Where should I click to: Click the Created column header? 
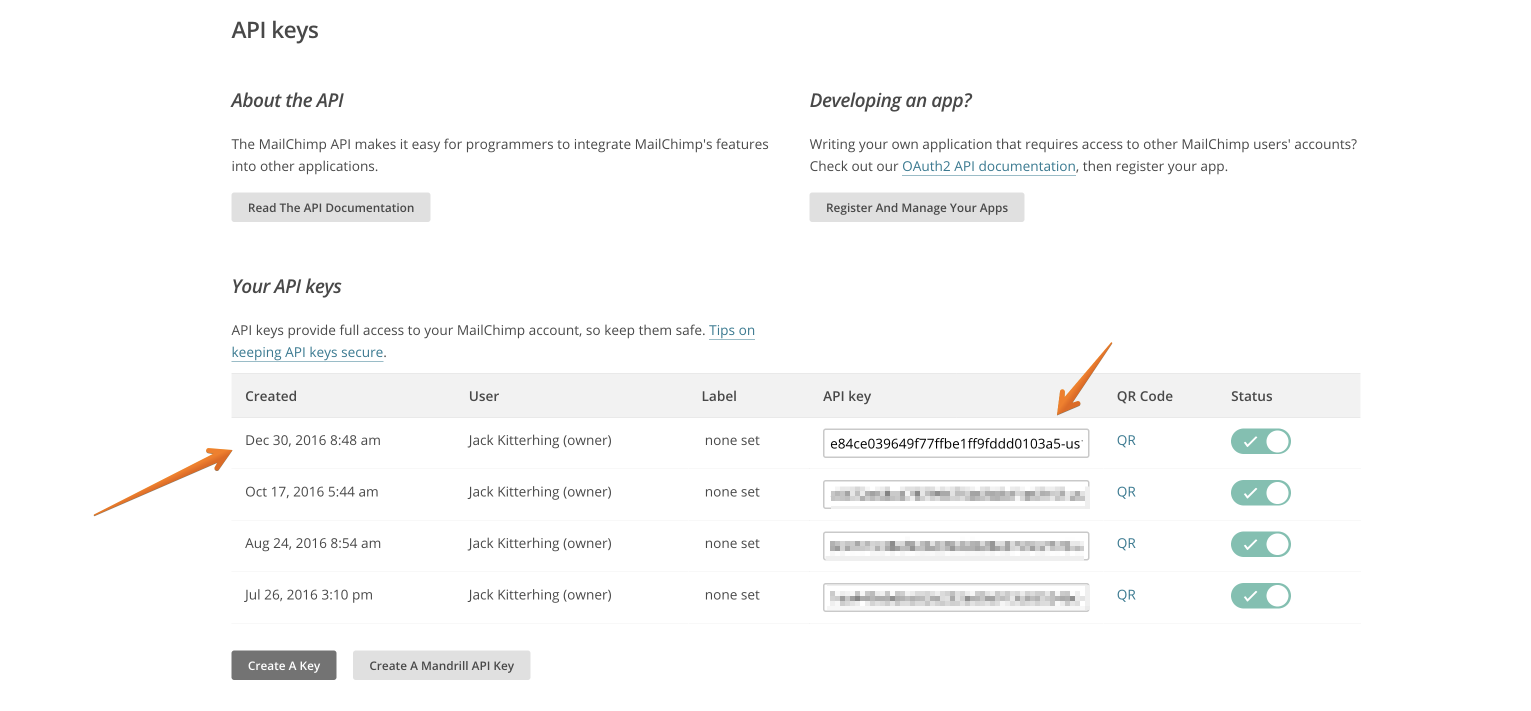tap(271, 396)
